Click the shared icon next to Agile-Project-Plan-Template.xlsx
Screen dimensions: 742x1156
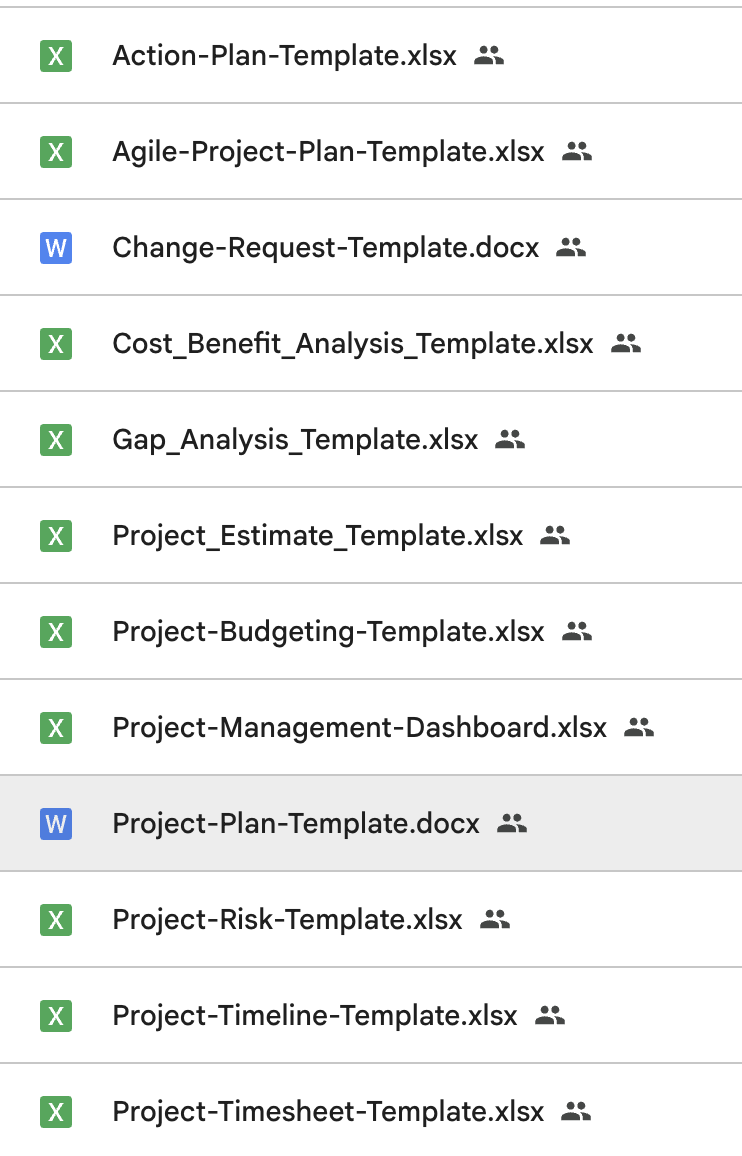[577, 151]
